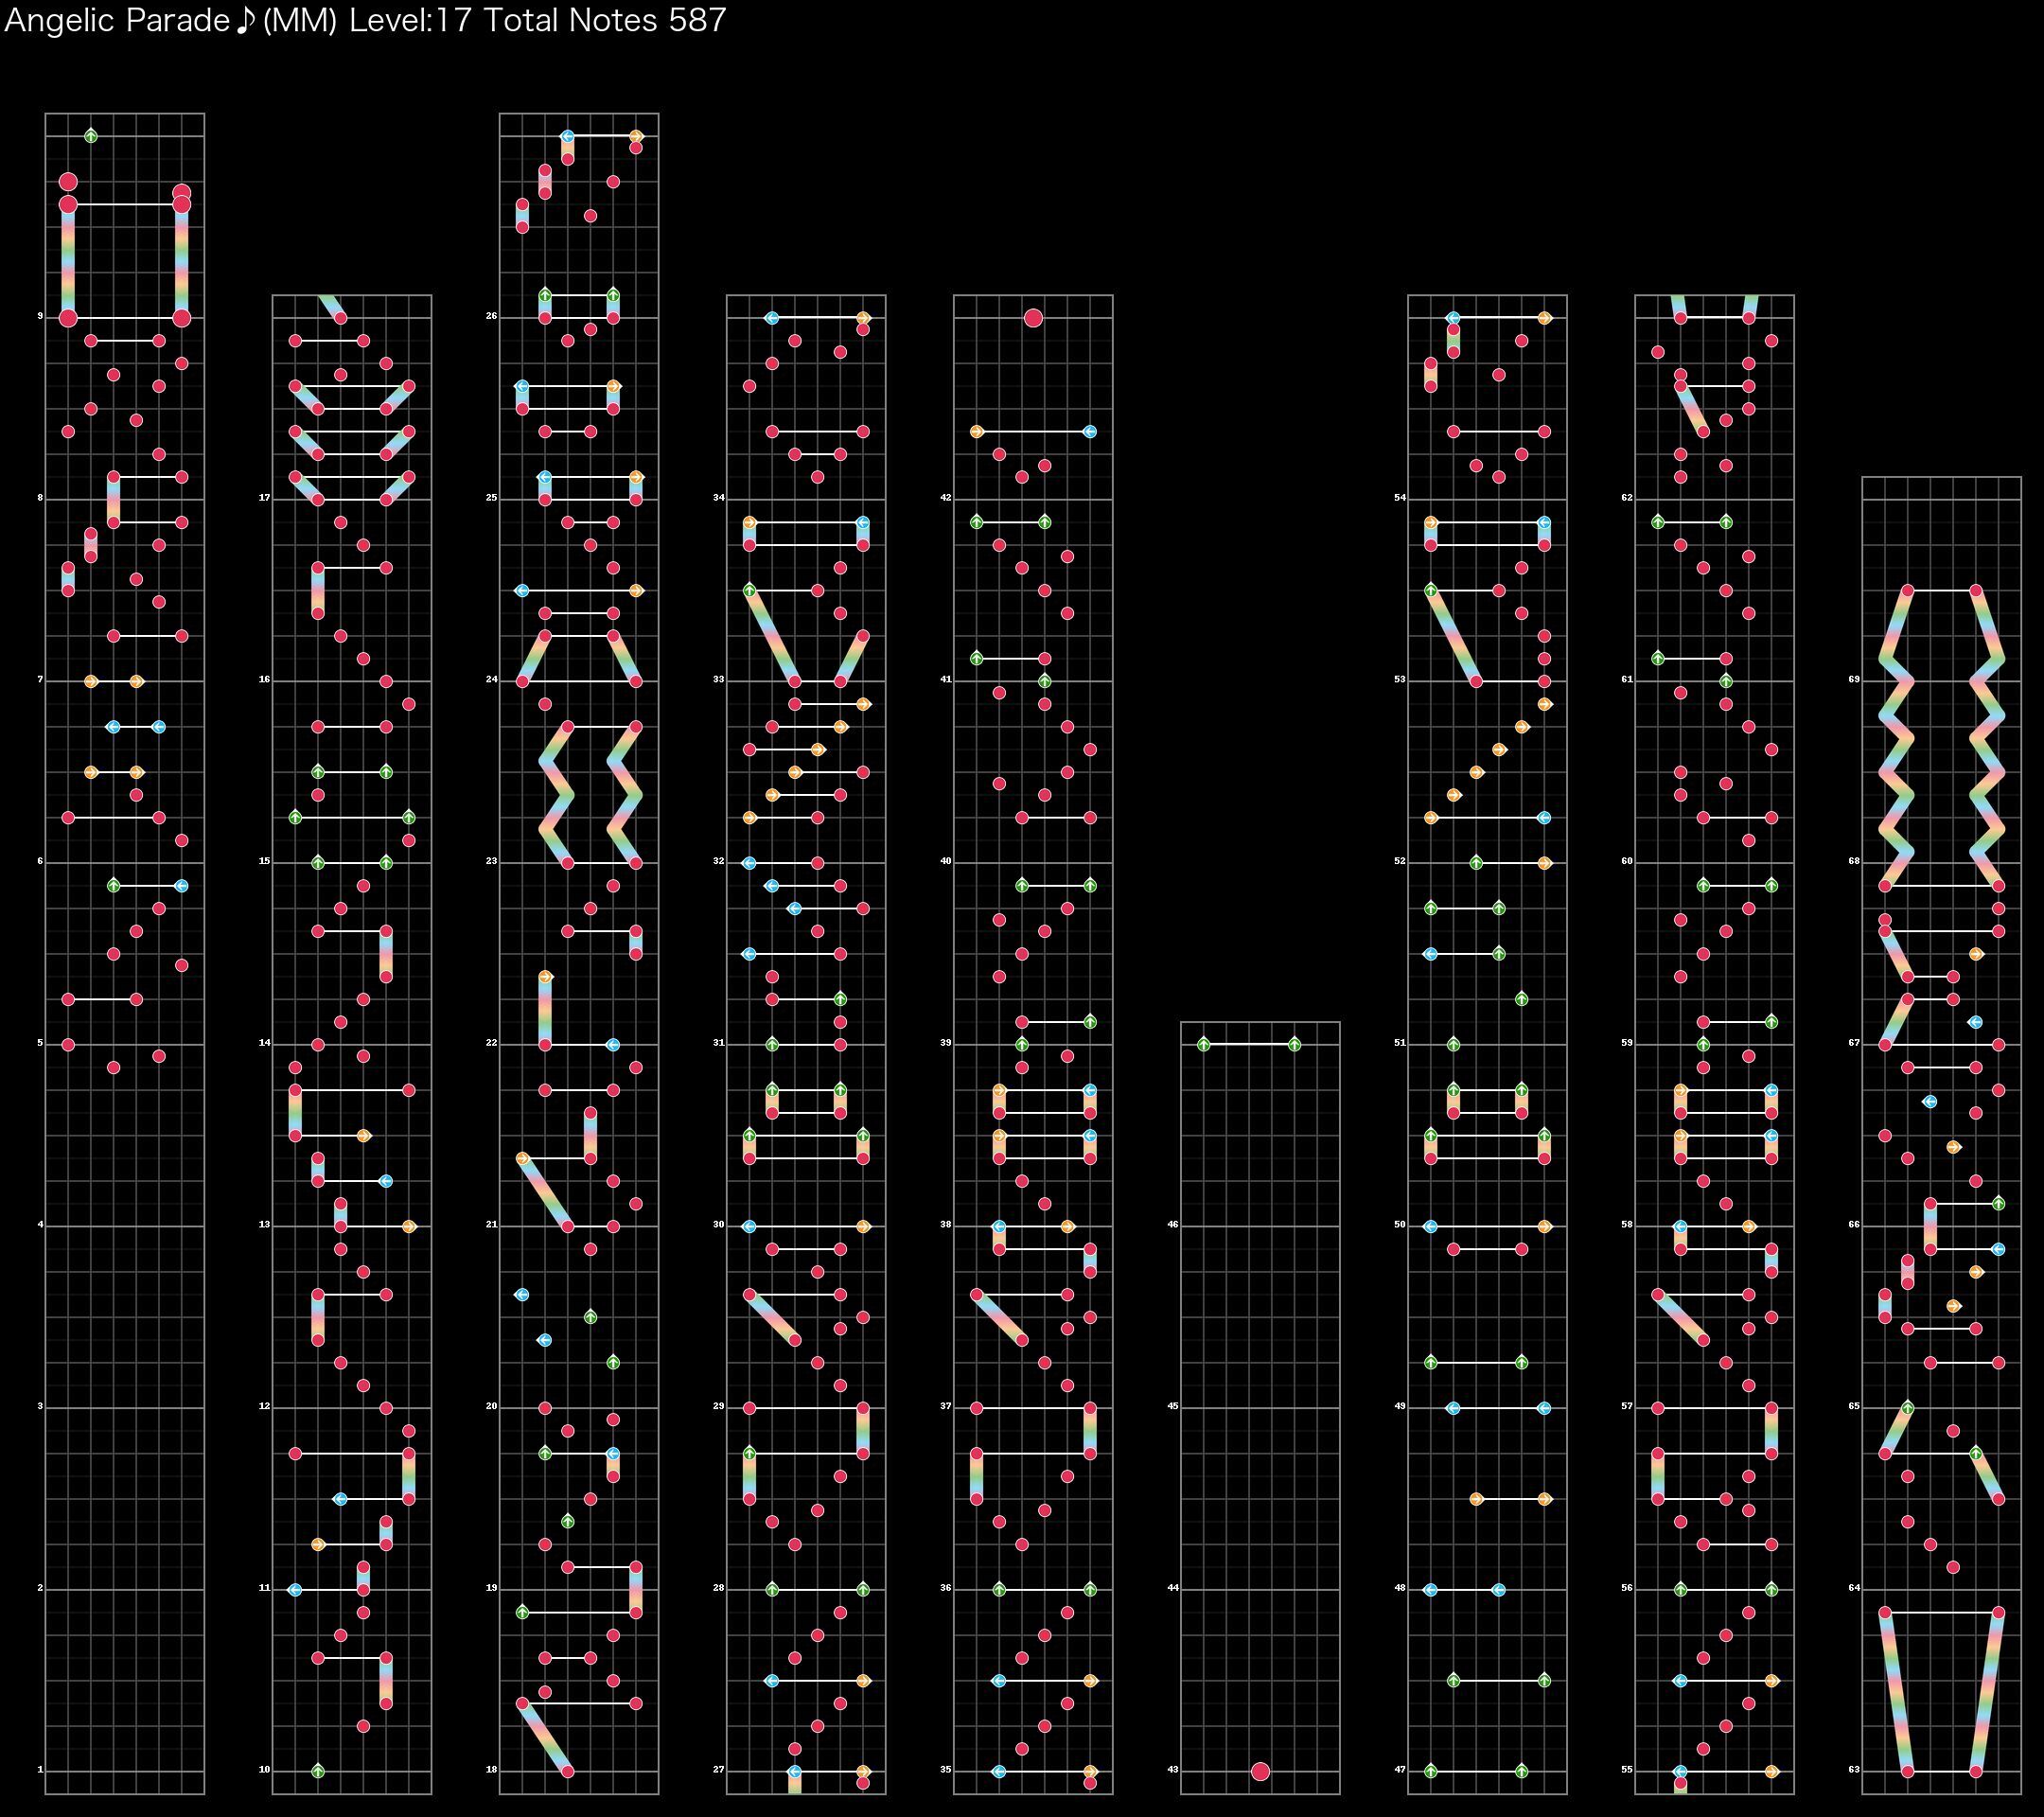This screenshot has width=2044, height=1817.
Task: Select measure number 69 label
Action: (x=1854, y=679)
